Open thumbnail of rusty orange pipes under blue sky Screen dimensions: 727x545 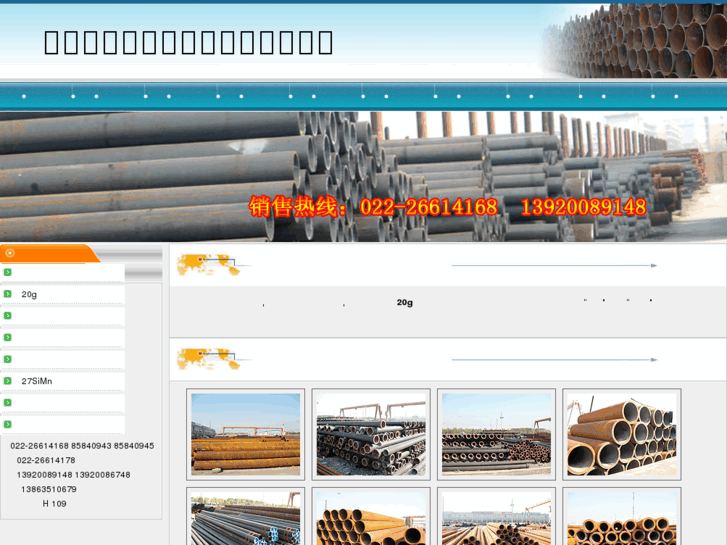point(245,434)
